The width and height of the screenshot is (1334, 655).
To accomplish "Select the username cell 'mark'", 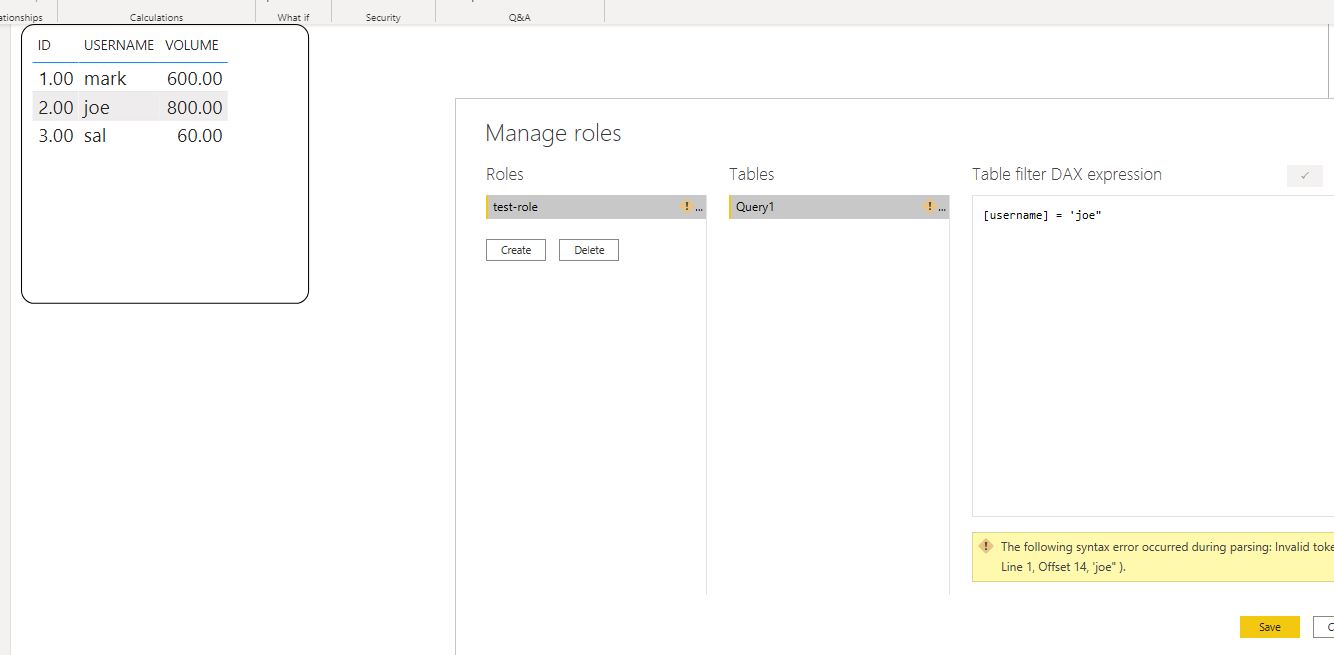I will [x=105, y=78].
